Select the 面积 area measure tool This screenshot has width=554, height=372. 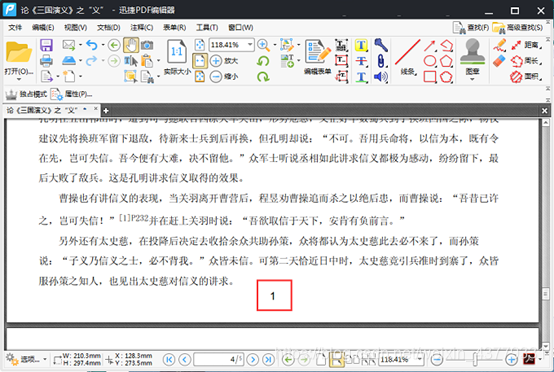coord(526,76)
